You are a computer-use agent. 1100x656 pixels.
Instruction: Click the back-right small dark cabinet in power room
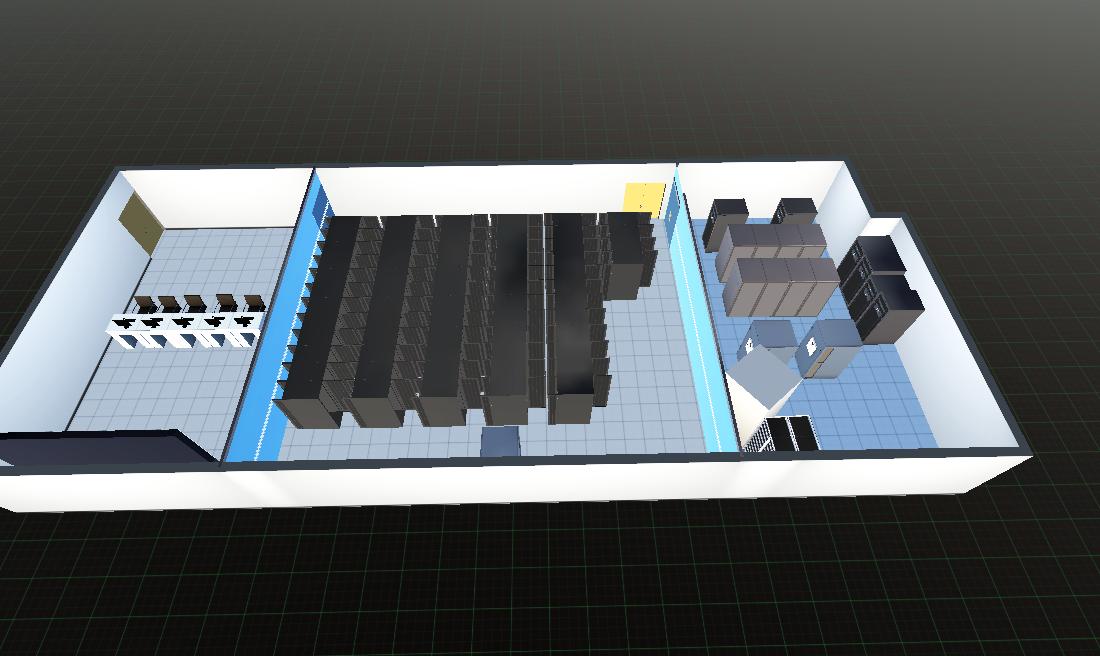(796, 212)
